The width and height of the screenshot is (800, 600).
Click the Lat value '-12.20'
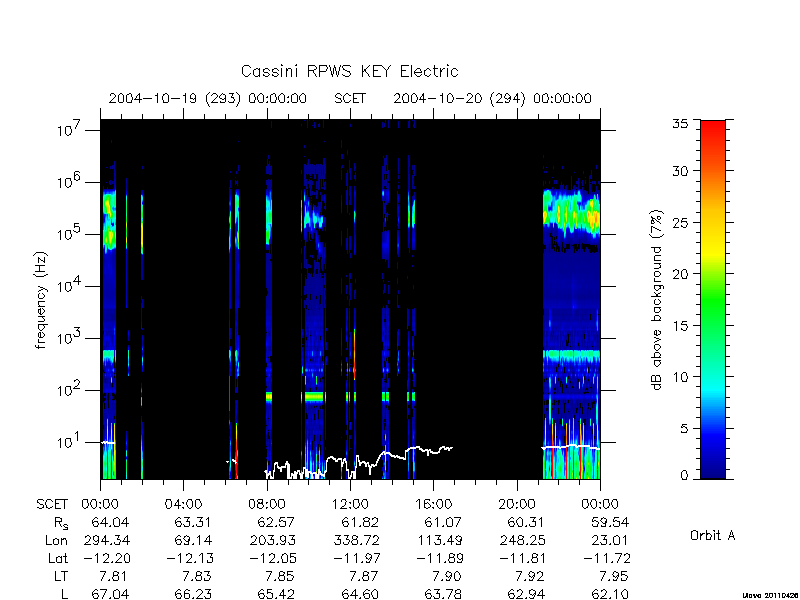(x=106, y=558)
